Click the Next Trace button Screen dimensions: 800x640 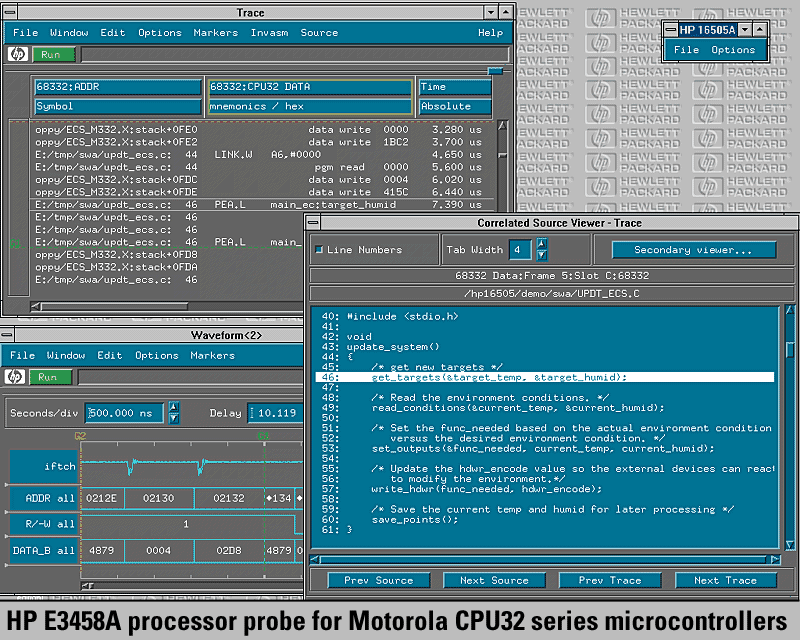pos(726,580)
